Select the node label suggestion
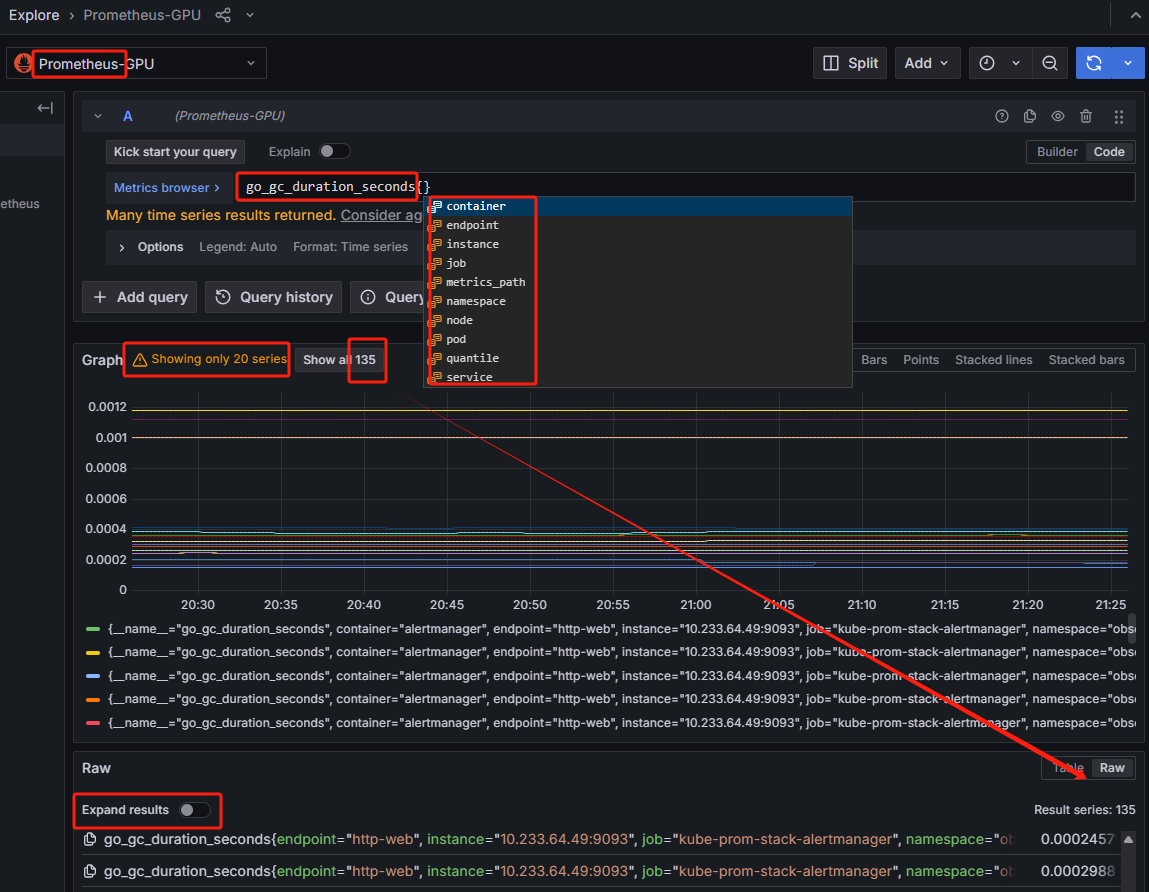The width and height of the screenshot is (1149, 892). pos(638,320)
